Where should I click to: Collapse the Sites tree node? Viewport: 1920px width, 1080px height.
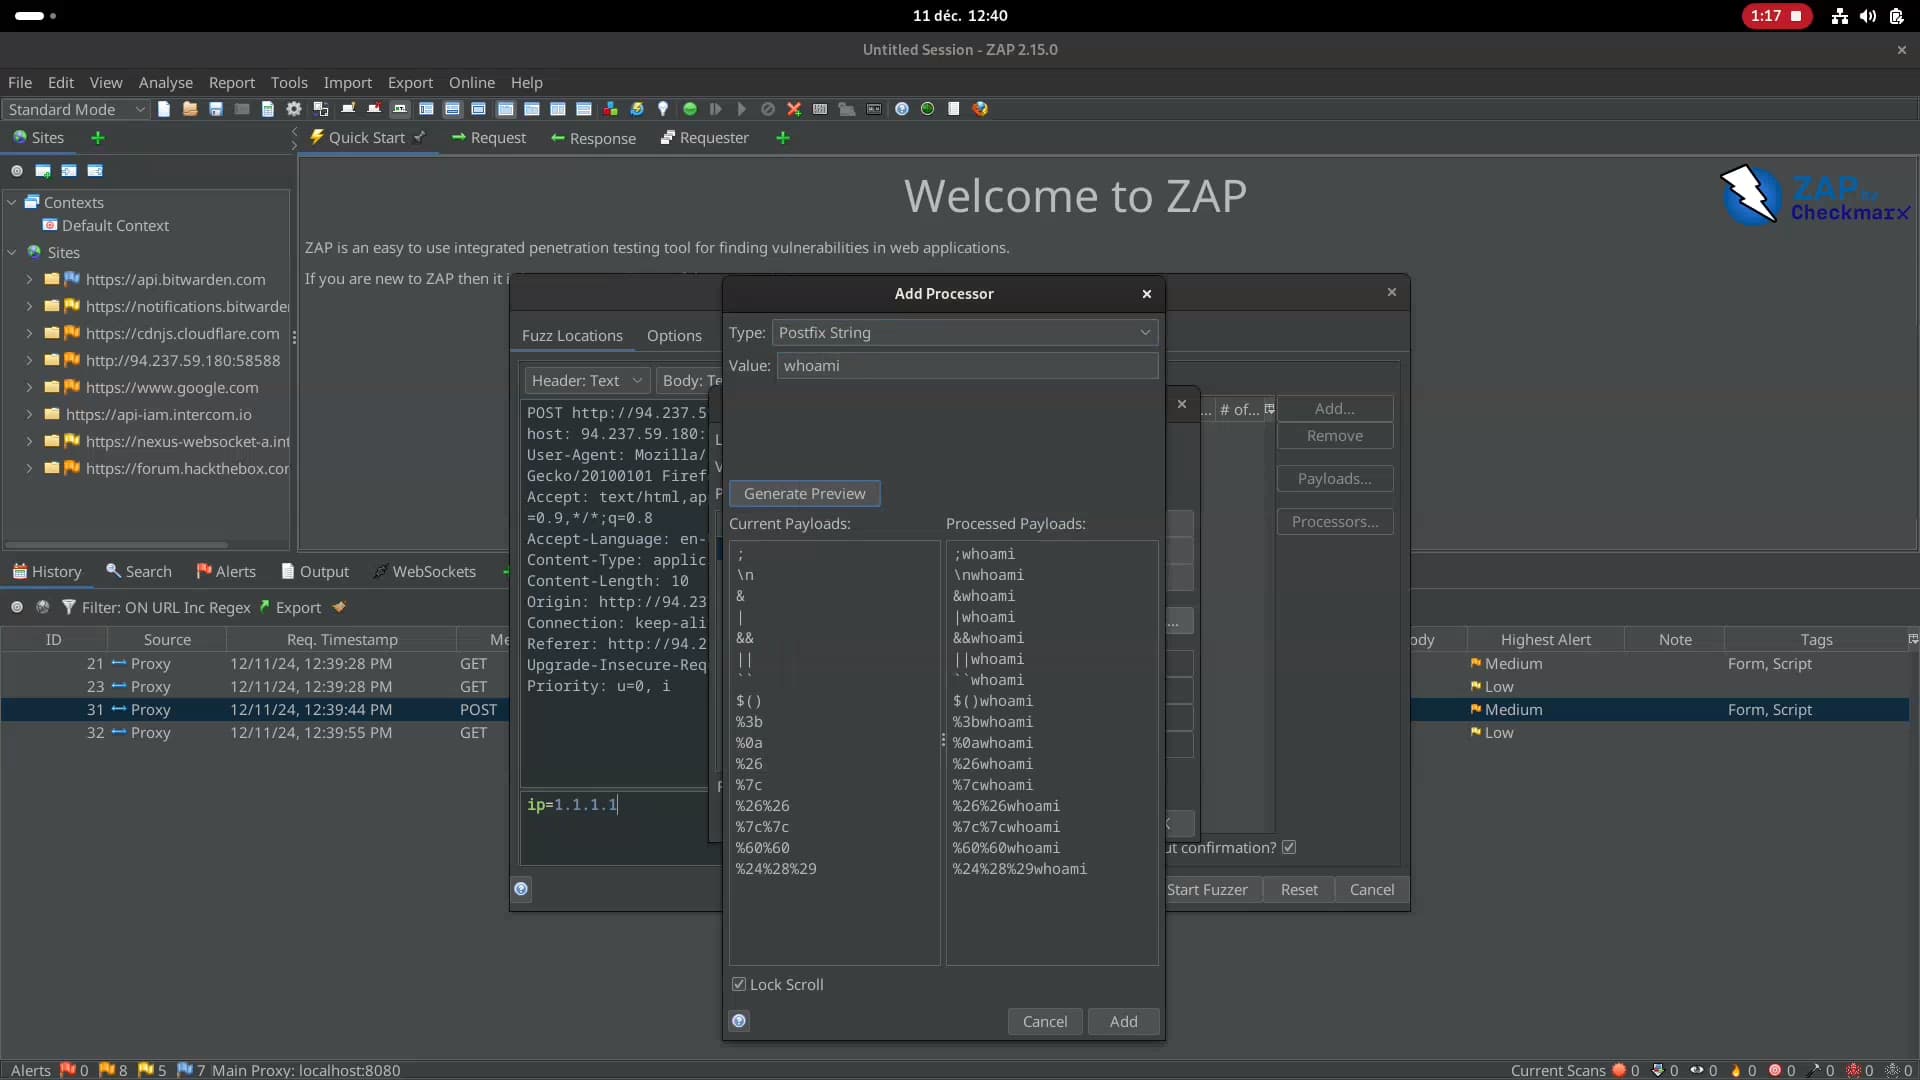(x=12, y=252)
